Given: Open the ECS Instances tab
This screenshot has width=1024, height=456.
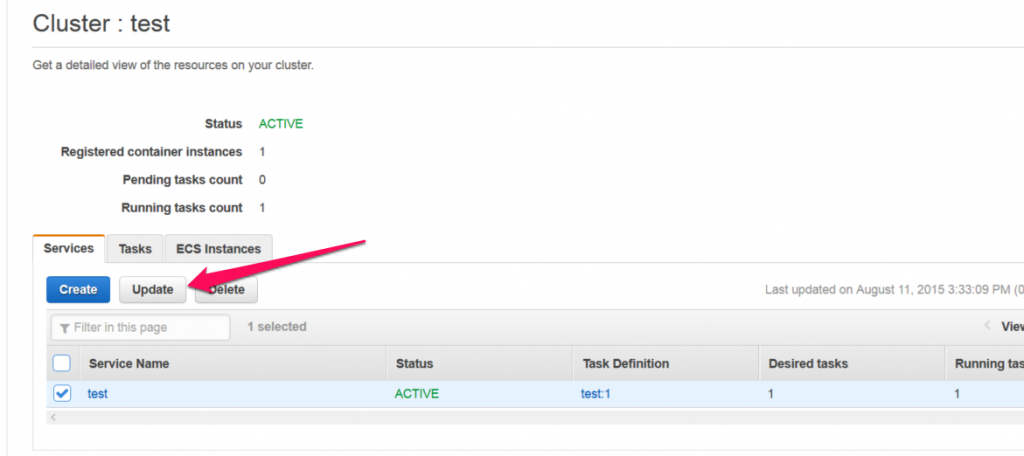Looking at the screenshot, I should 219,249.
